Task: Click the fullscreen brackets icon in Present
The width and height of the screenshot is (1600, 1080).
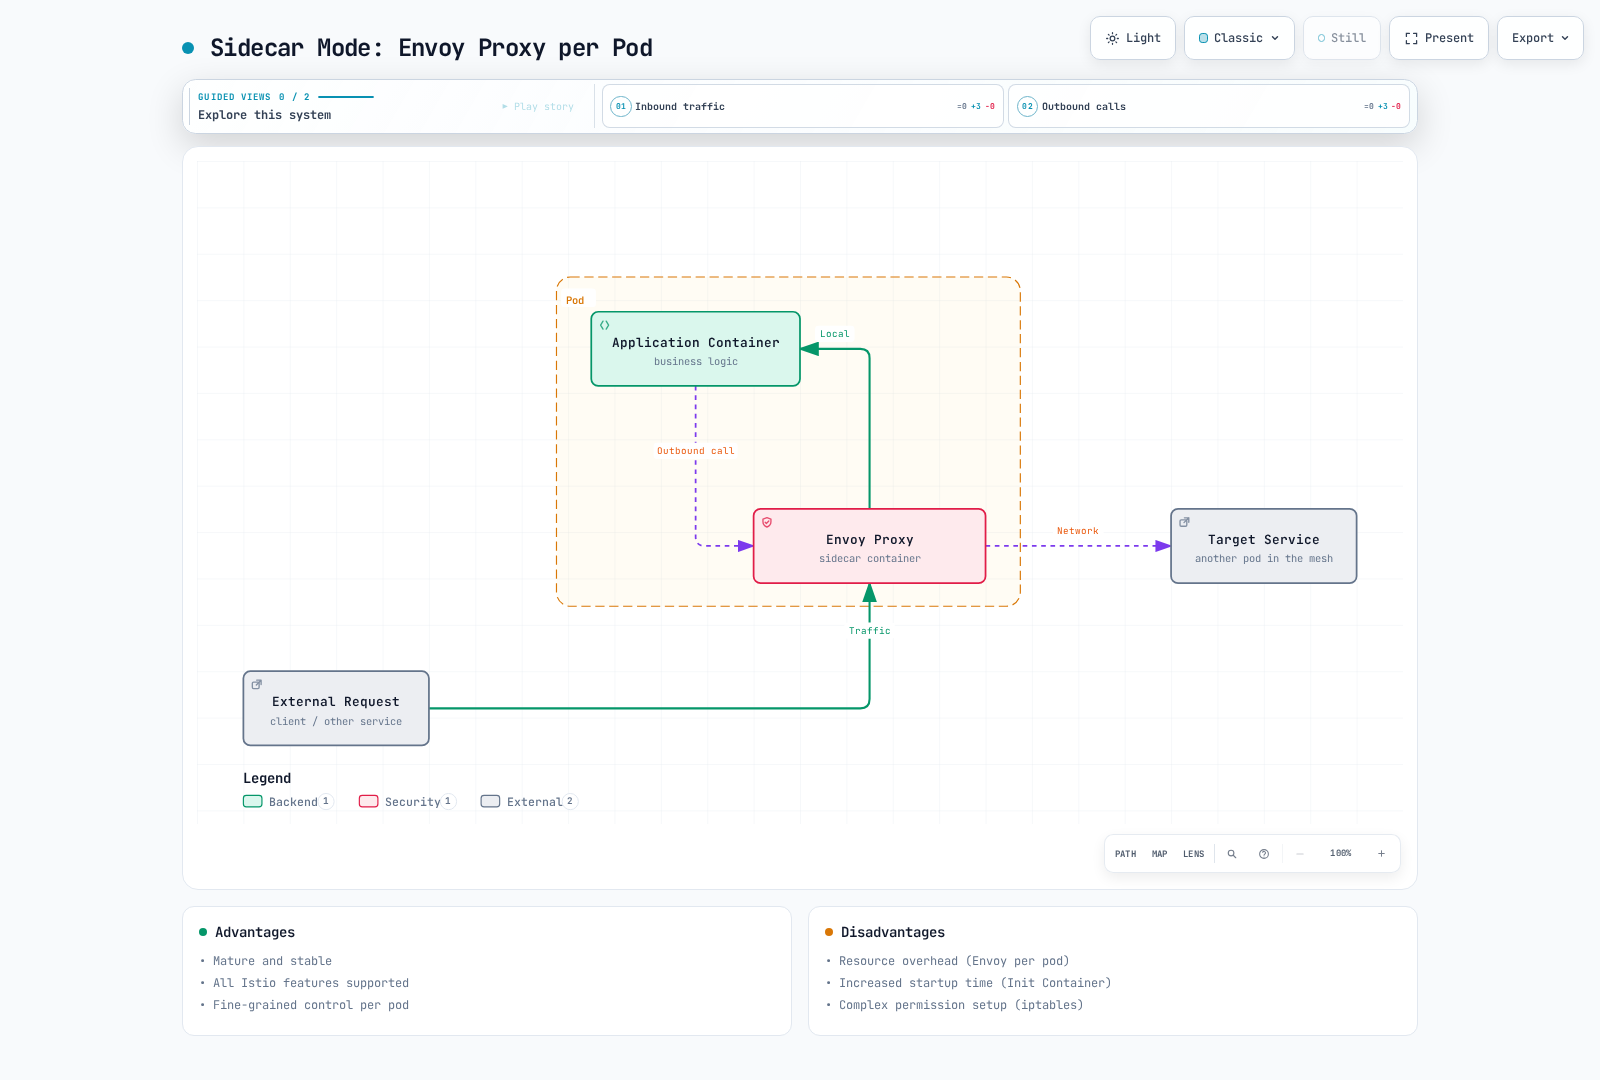Action: pyautogui.click(x=1411, y=38)
